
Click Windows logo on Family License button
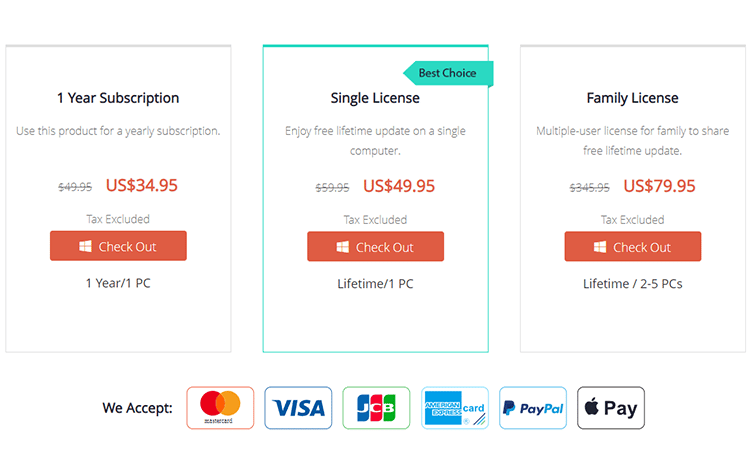[600, 247]
